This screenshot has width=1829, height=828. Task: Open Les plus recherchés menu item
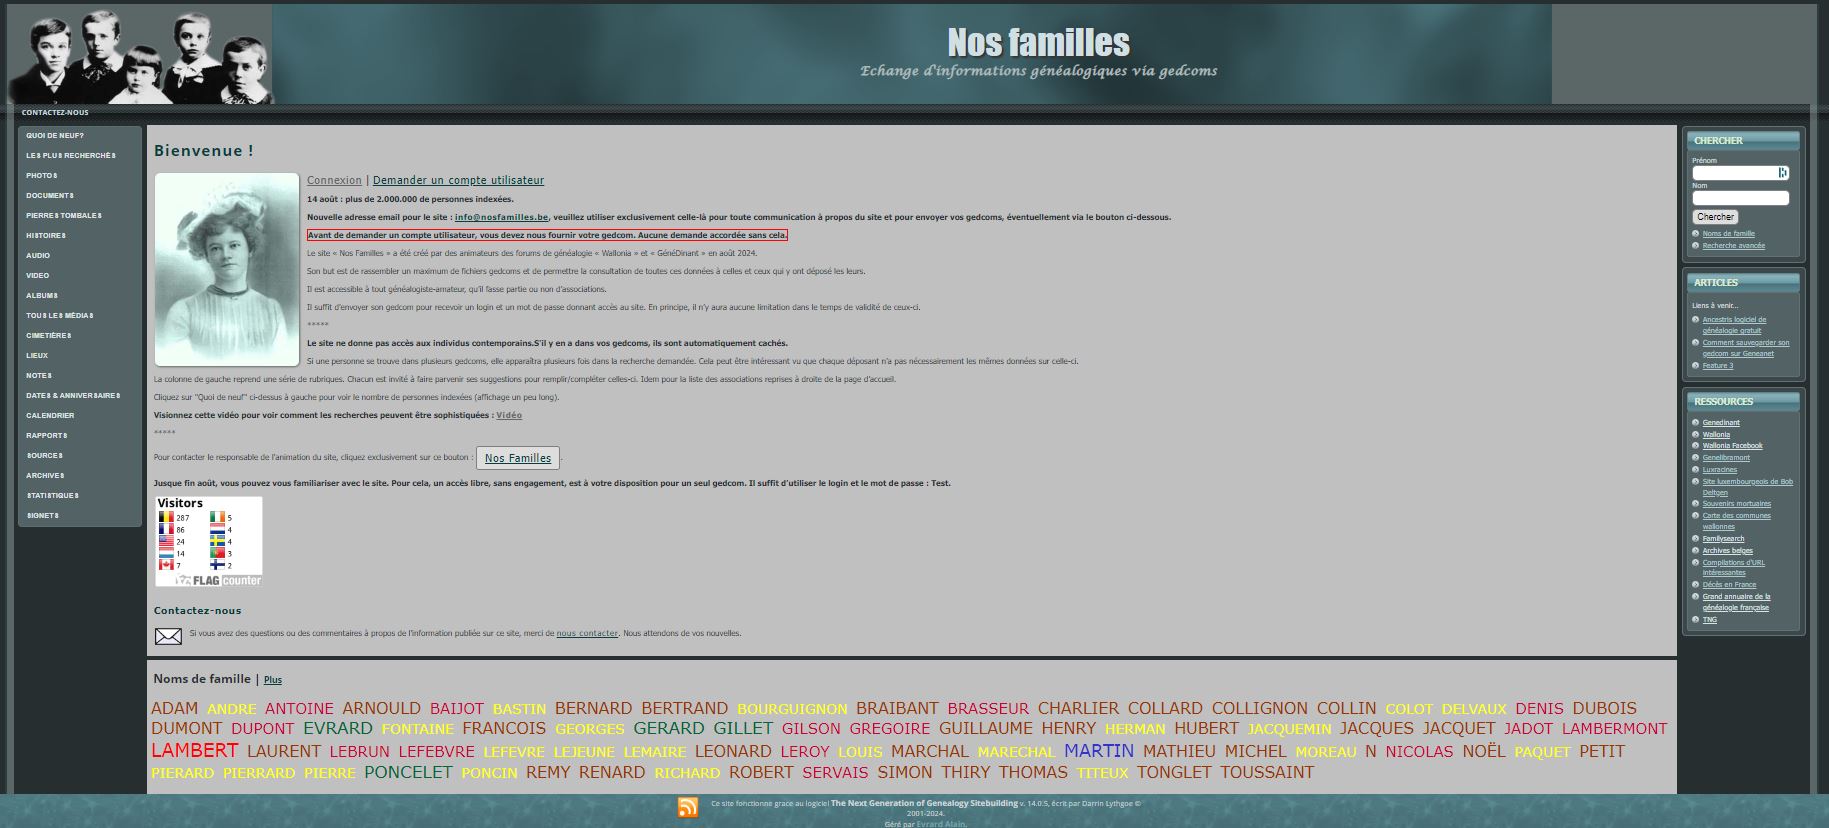click(x=71, y=156)
